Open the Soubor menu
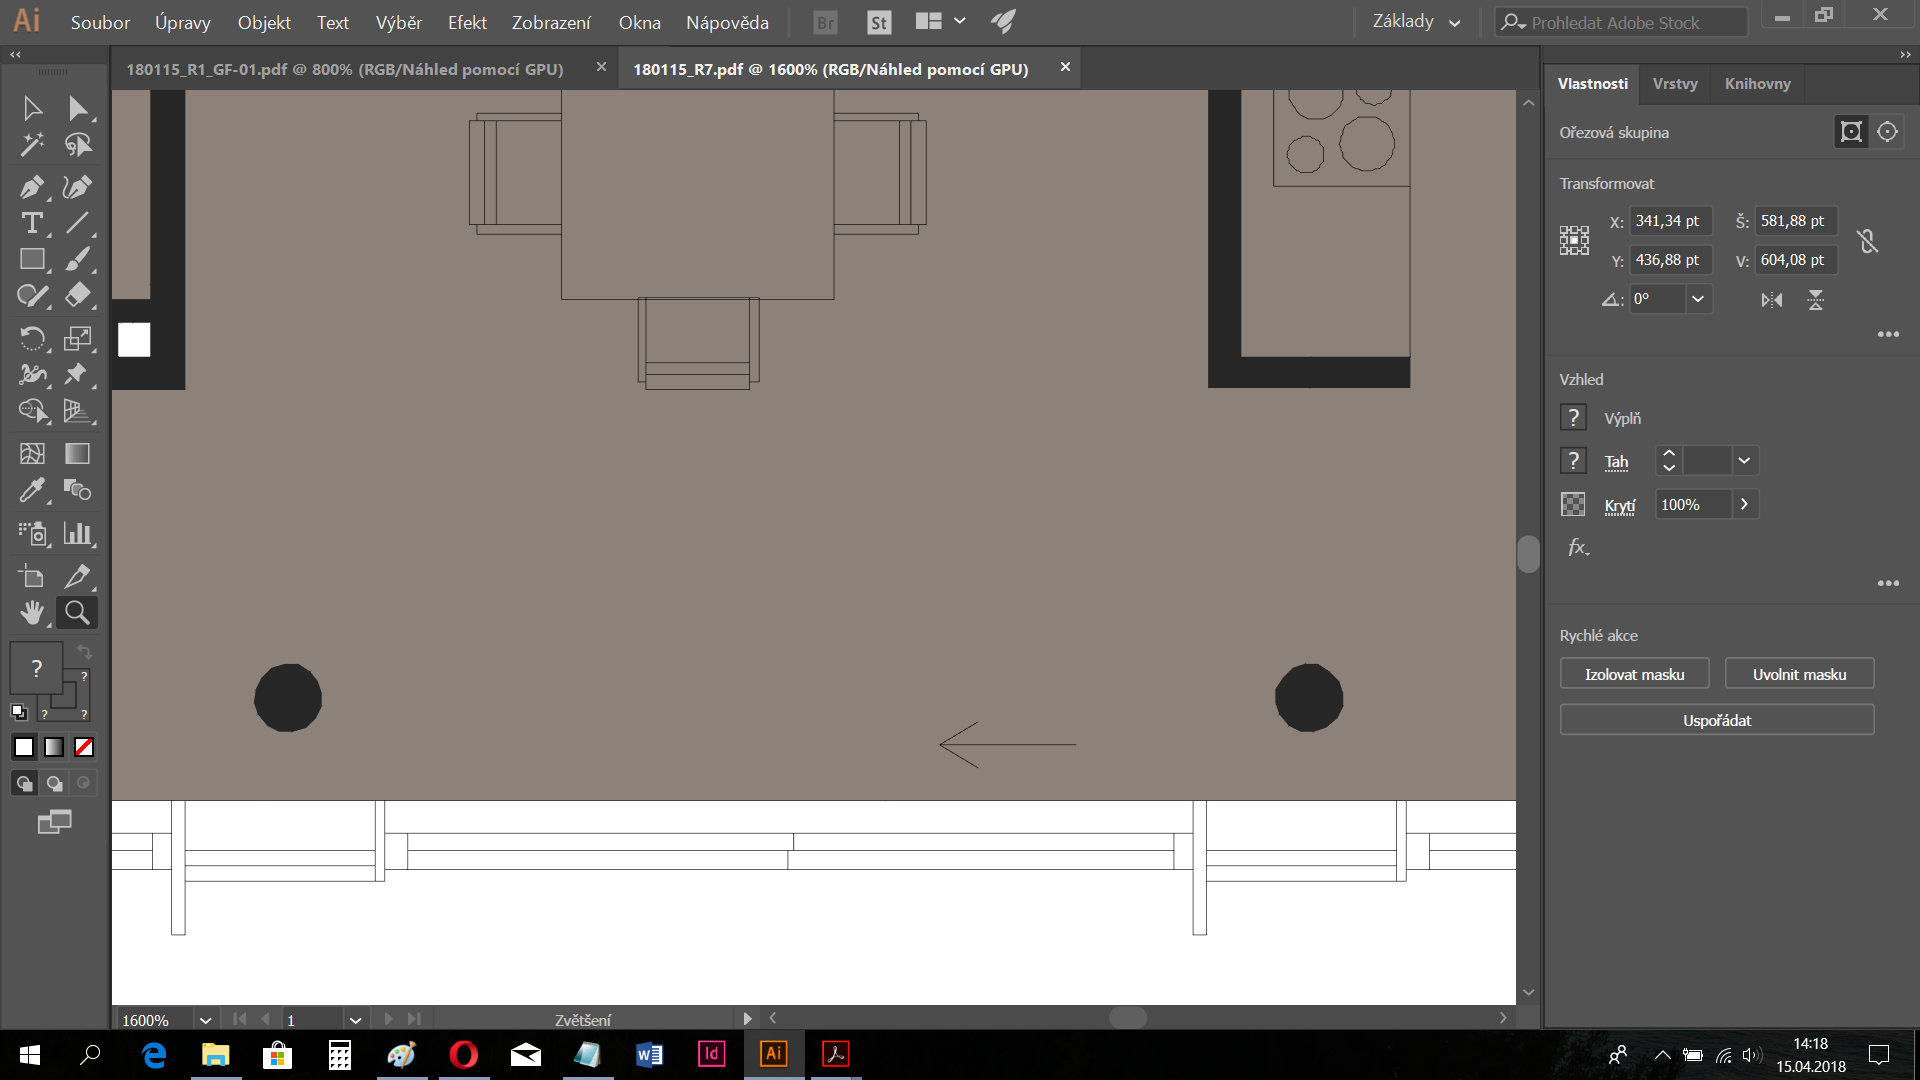Screen dimensions: 1920x1080 (x=100, y=22)
